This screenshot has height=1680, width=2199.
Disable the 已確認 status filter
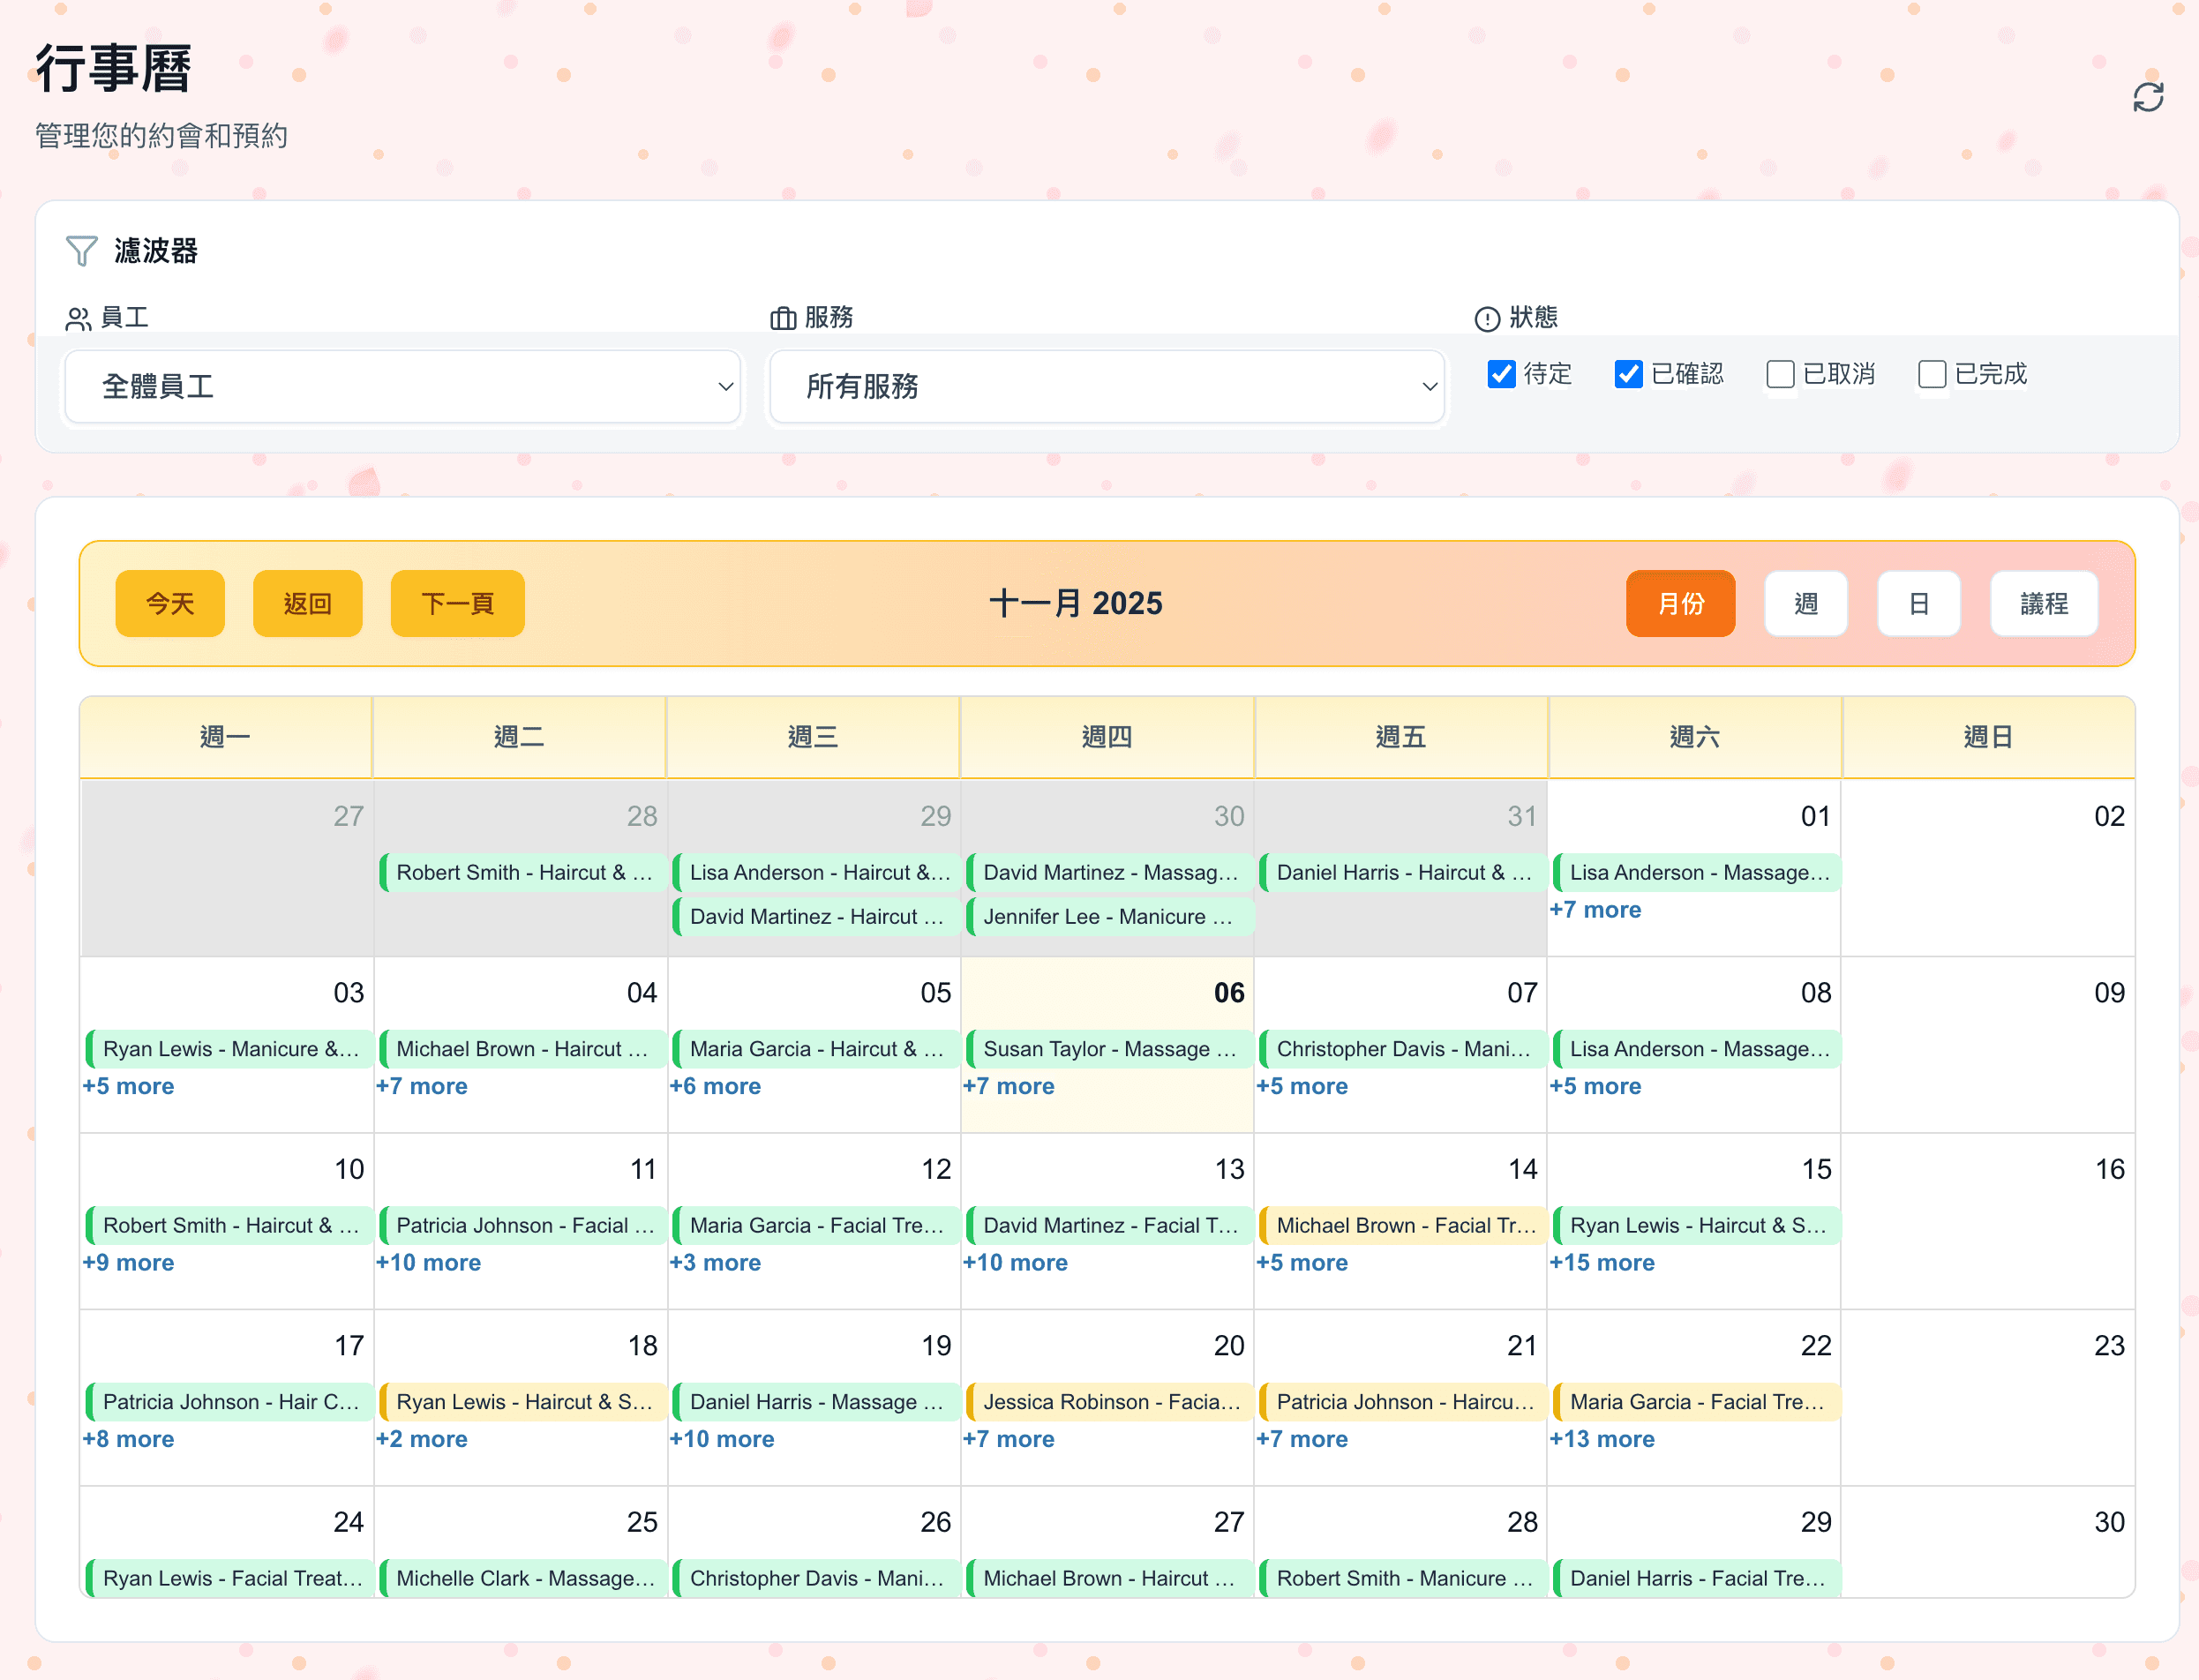click(x=1628, y=374)
